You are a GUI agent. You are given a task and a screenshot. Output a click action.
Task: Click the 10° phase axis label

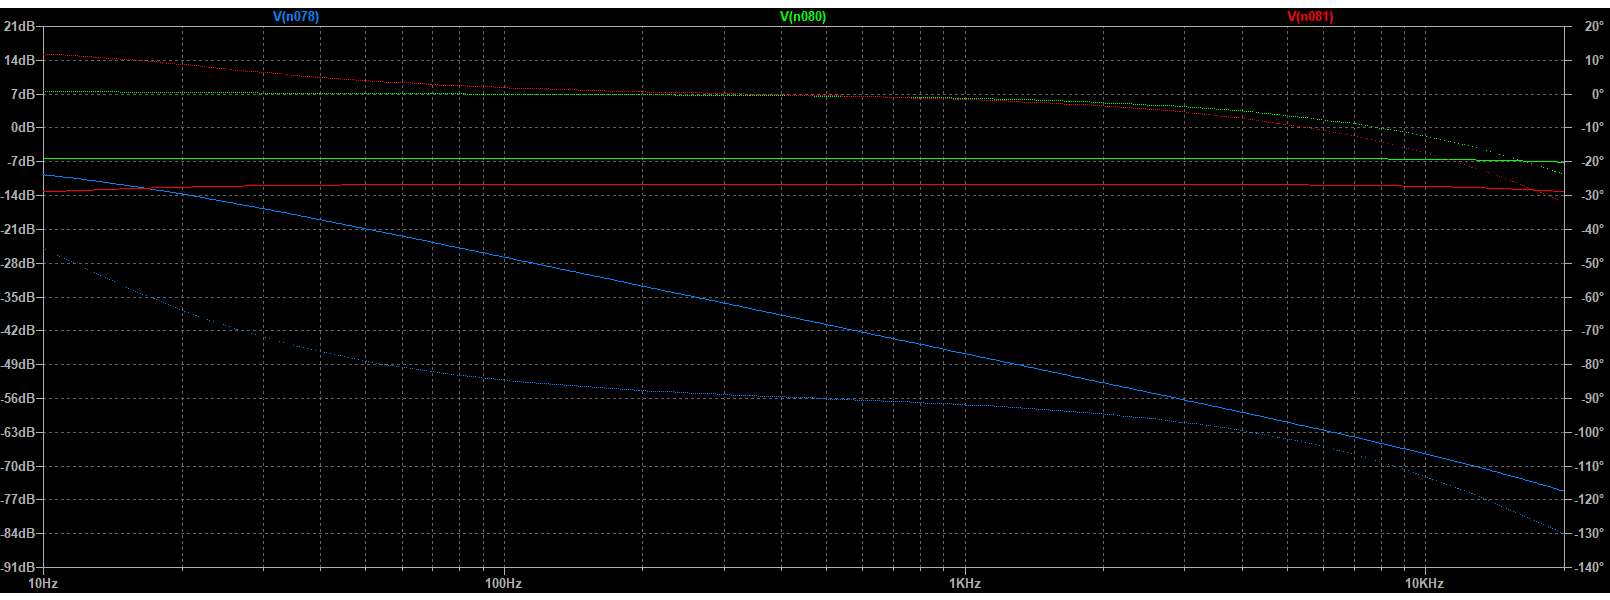click(x=1594, y=61)
